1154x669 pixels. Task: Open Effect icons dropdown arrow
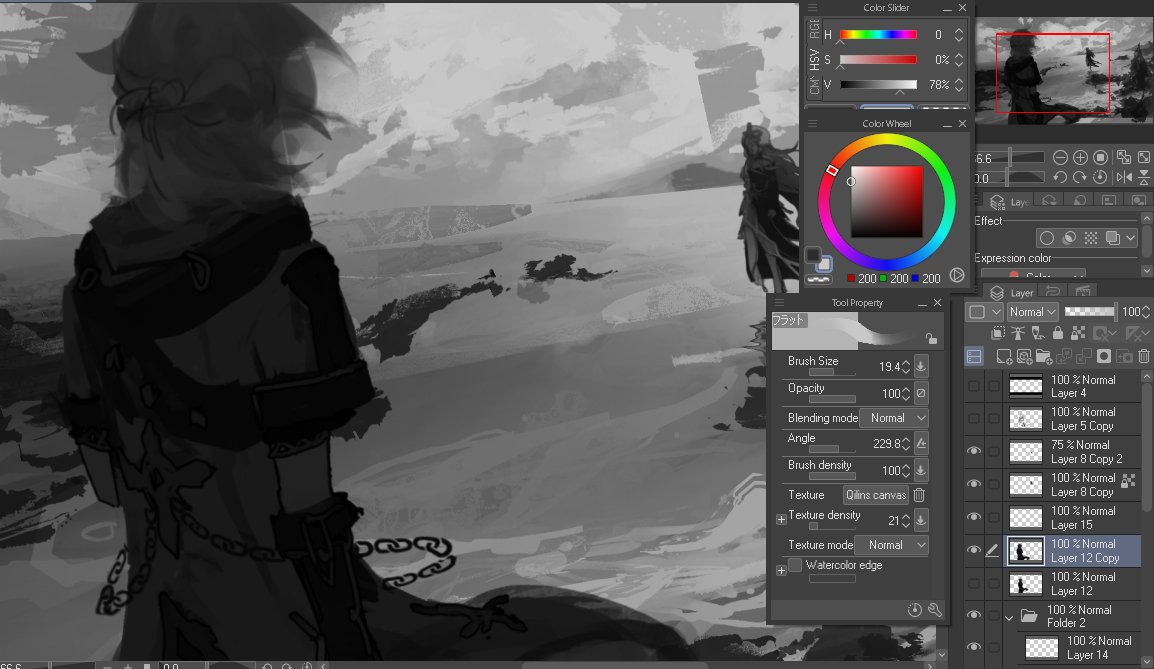1130,238
